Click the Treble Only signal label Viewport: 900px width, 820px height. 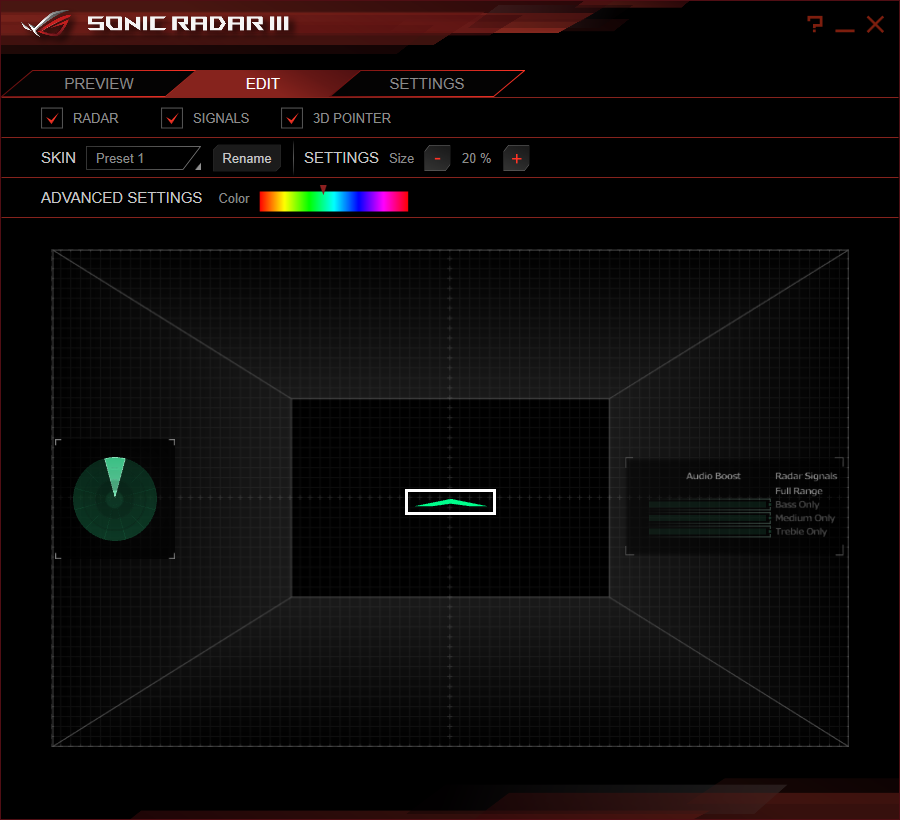801,532
